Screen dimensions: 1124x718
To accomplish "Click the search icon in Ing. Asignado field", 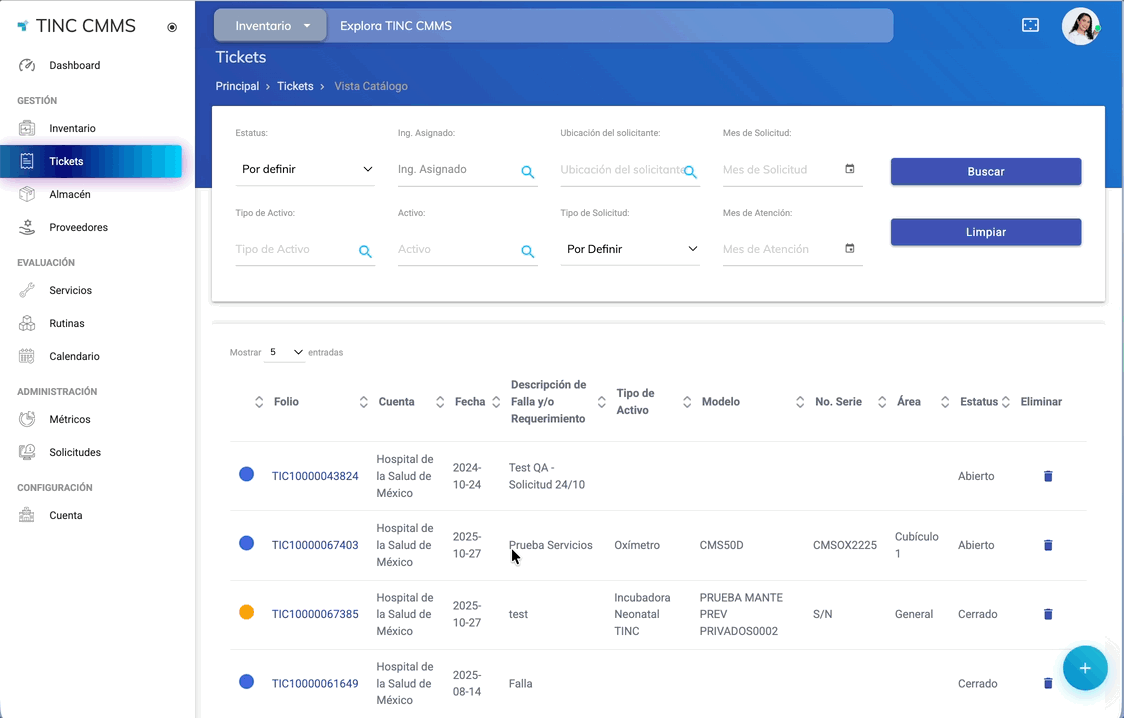I will tap(527, 172).
